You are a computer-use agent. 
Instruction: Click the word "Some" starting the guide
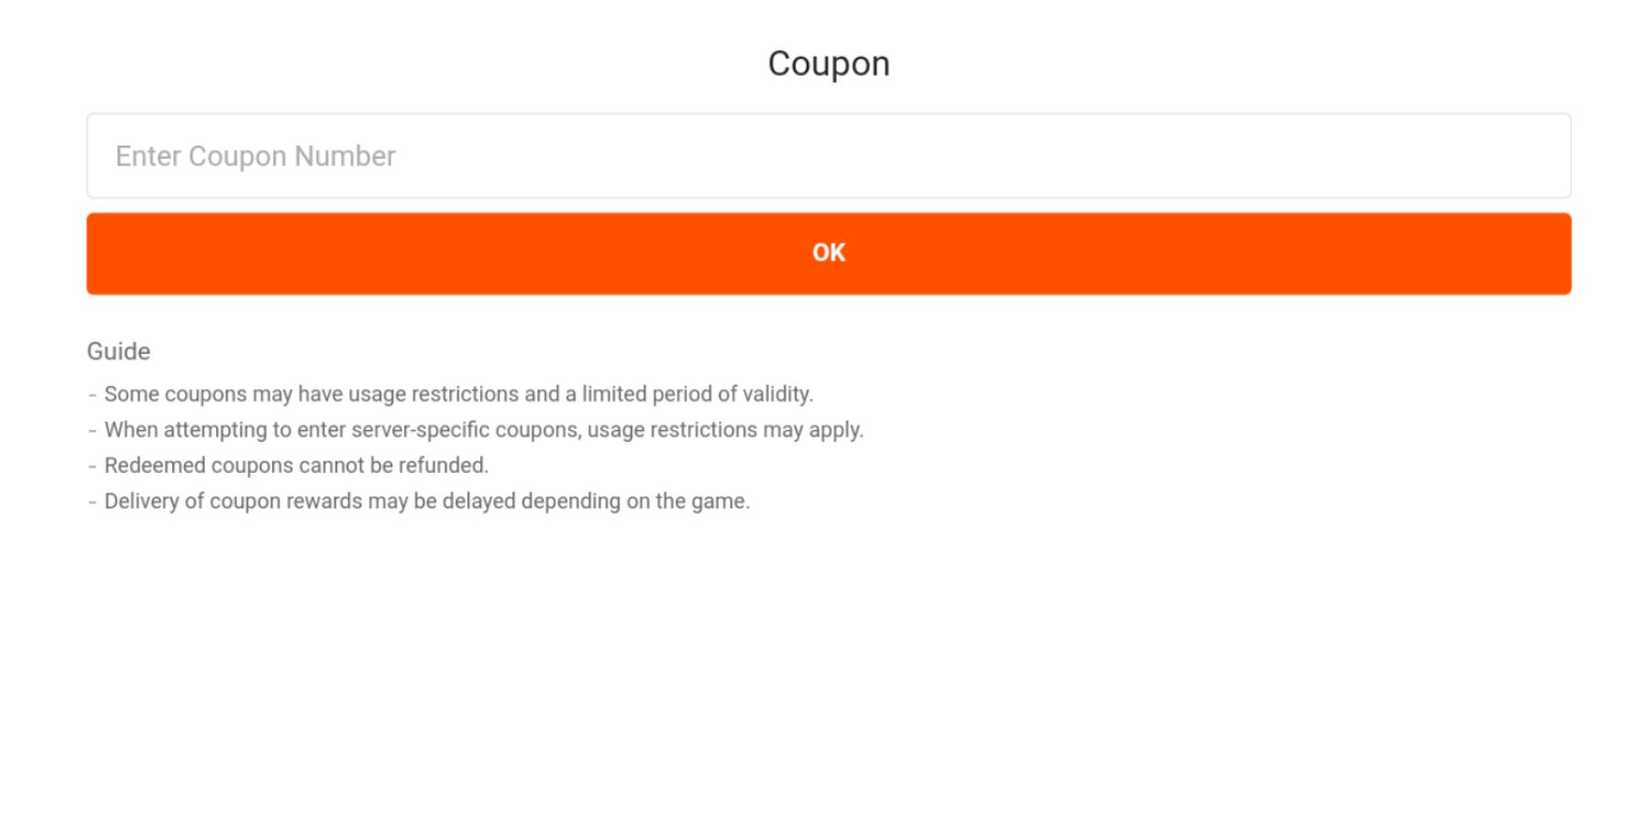132,394
